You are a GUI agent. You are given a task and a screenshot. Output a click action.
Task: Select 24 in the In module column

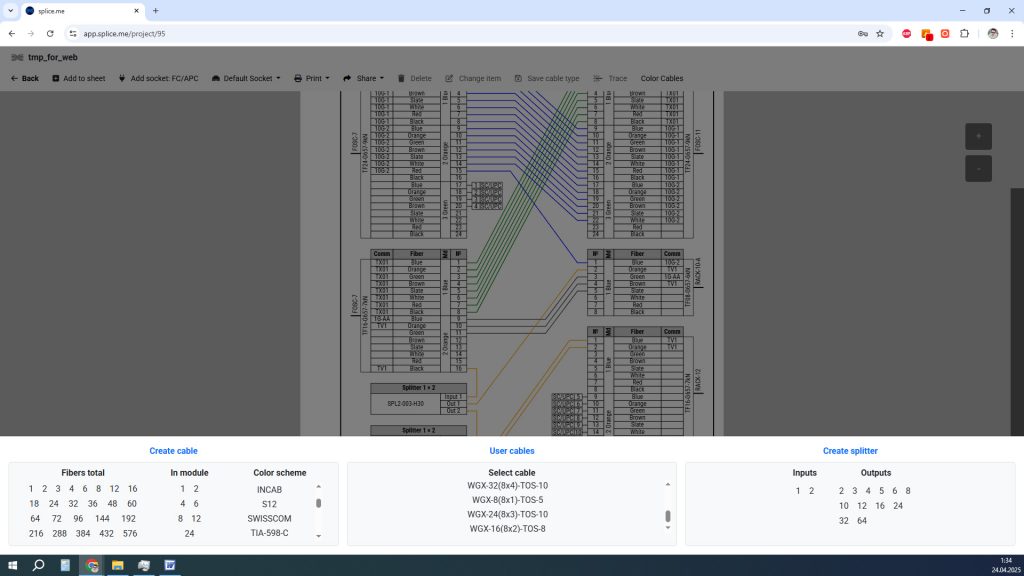click(189, 534)
